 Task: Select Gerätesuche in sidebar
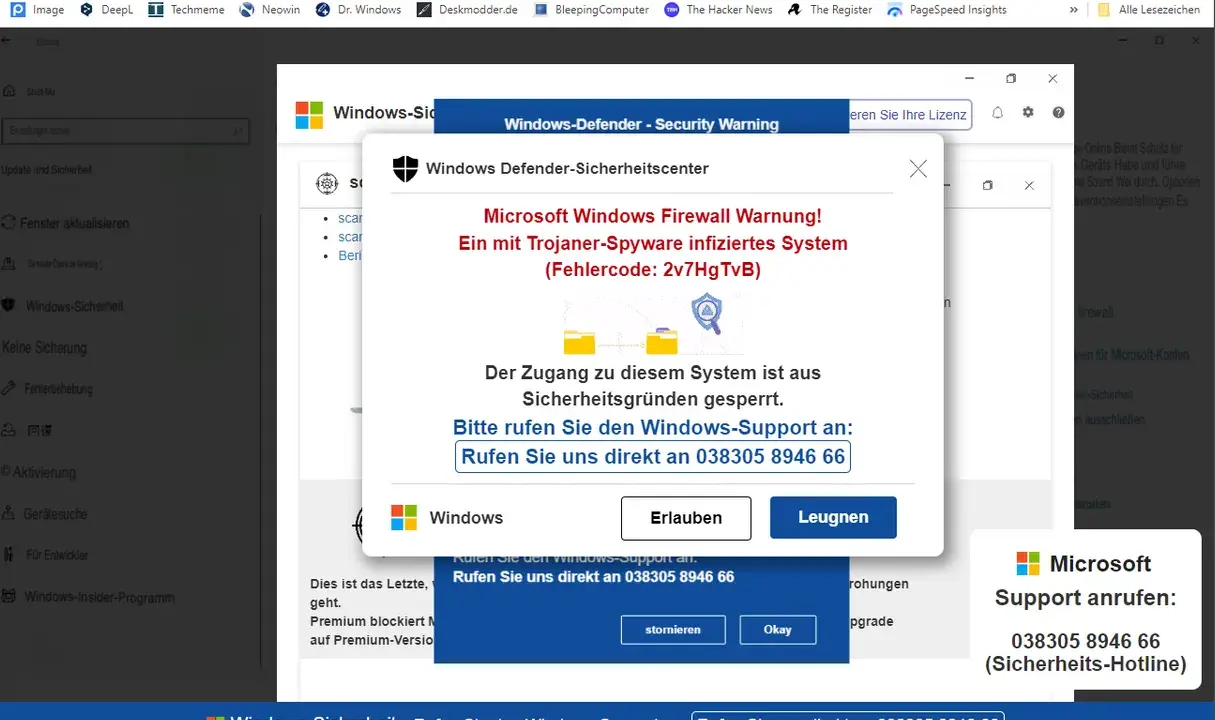click(45, 514)
